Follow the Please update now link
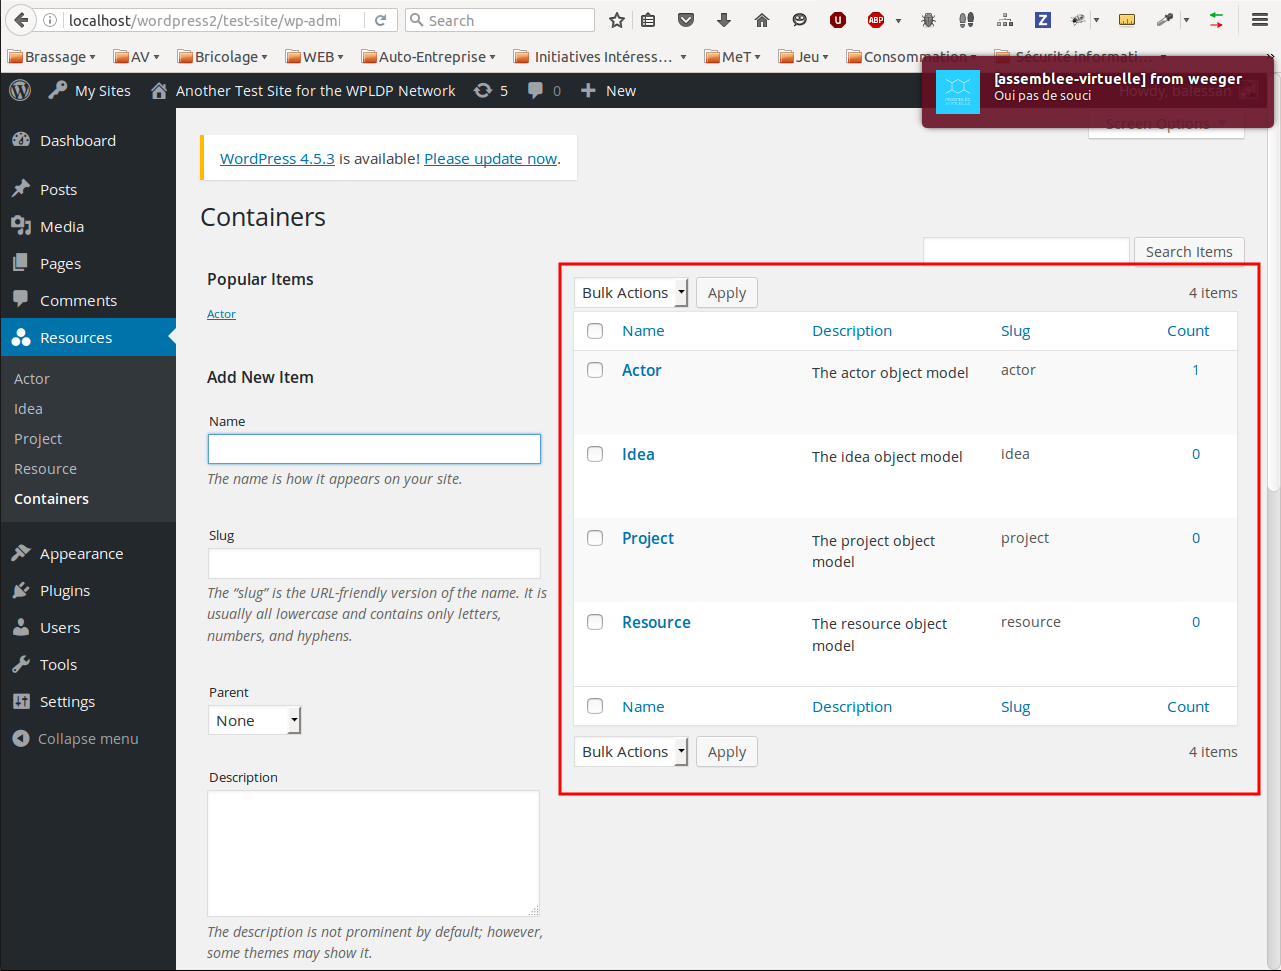 click(490, 159)
